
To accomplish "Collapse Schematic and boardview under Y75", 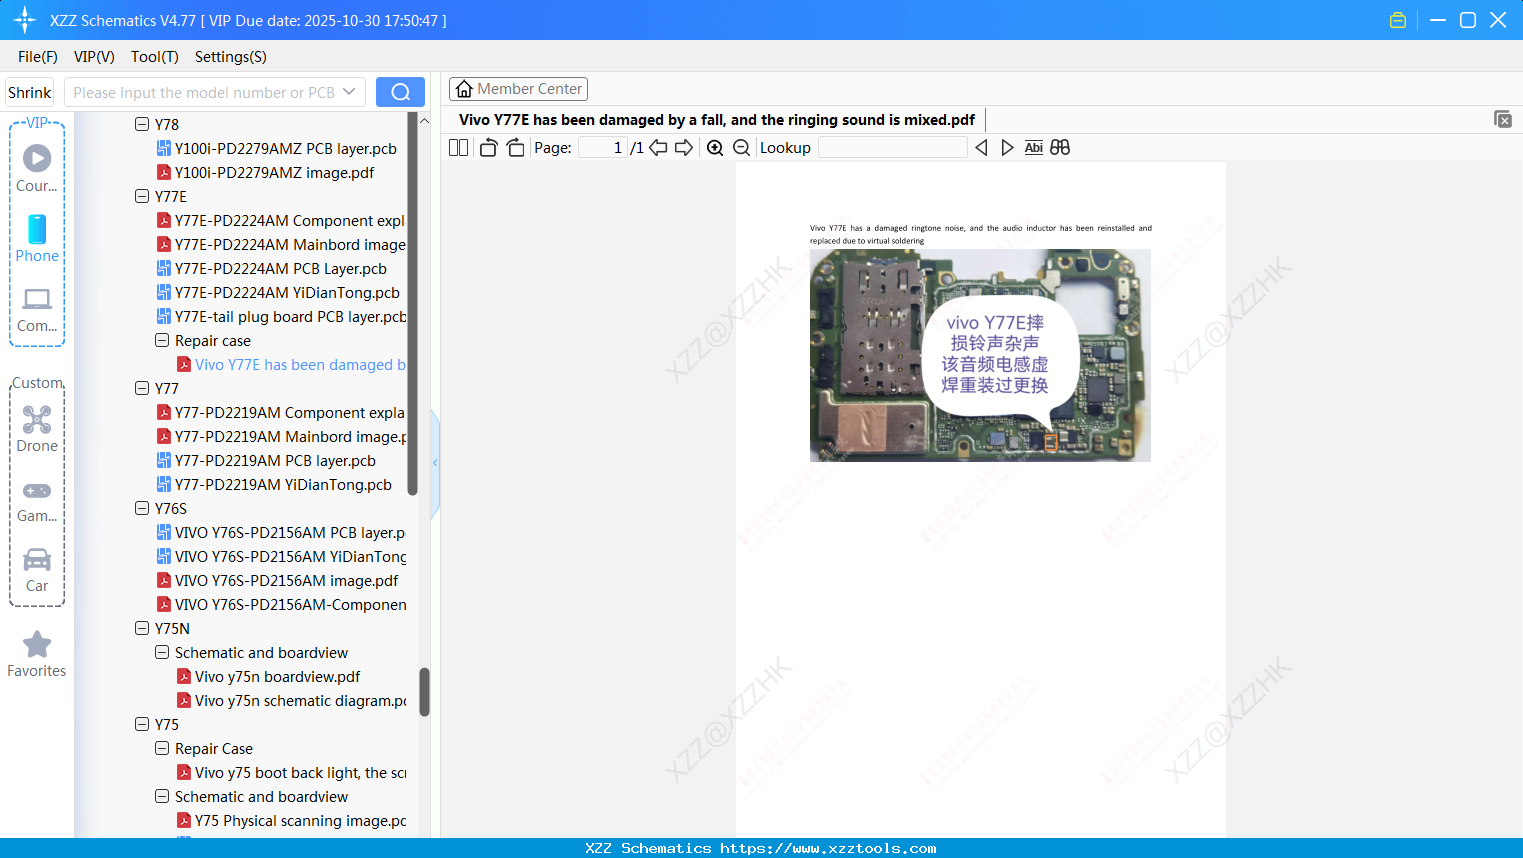I will [162, 796].
